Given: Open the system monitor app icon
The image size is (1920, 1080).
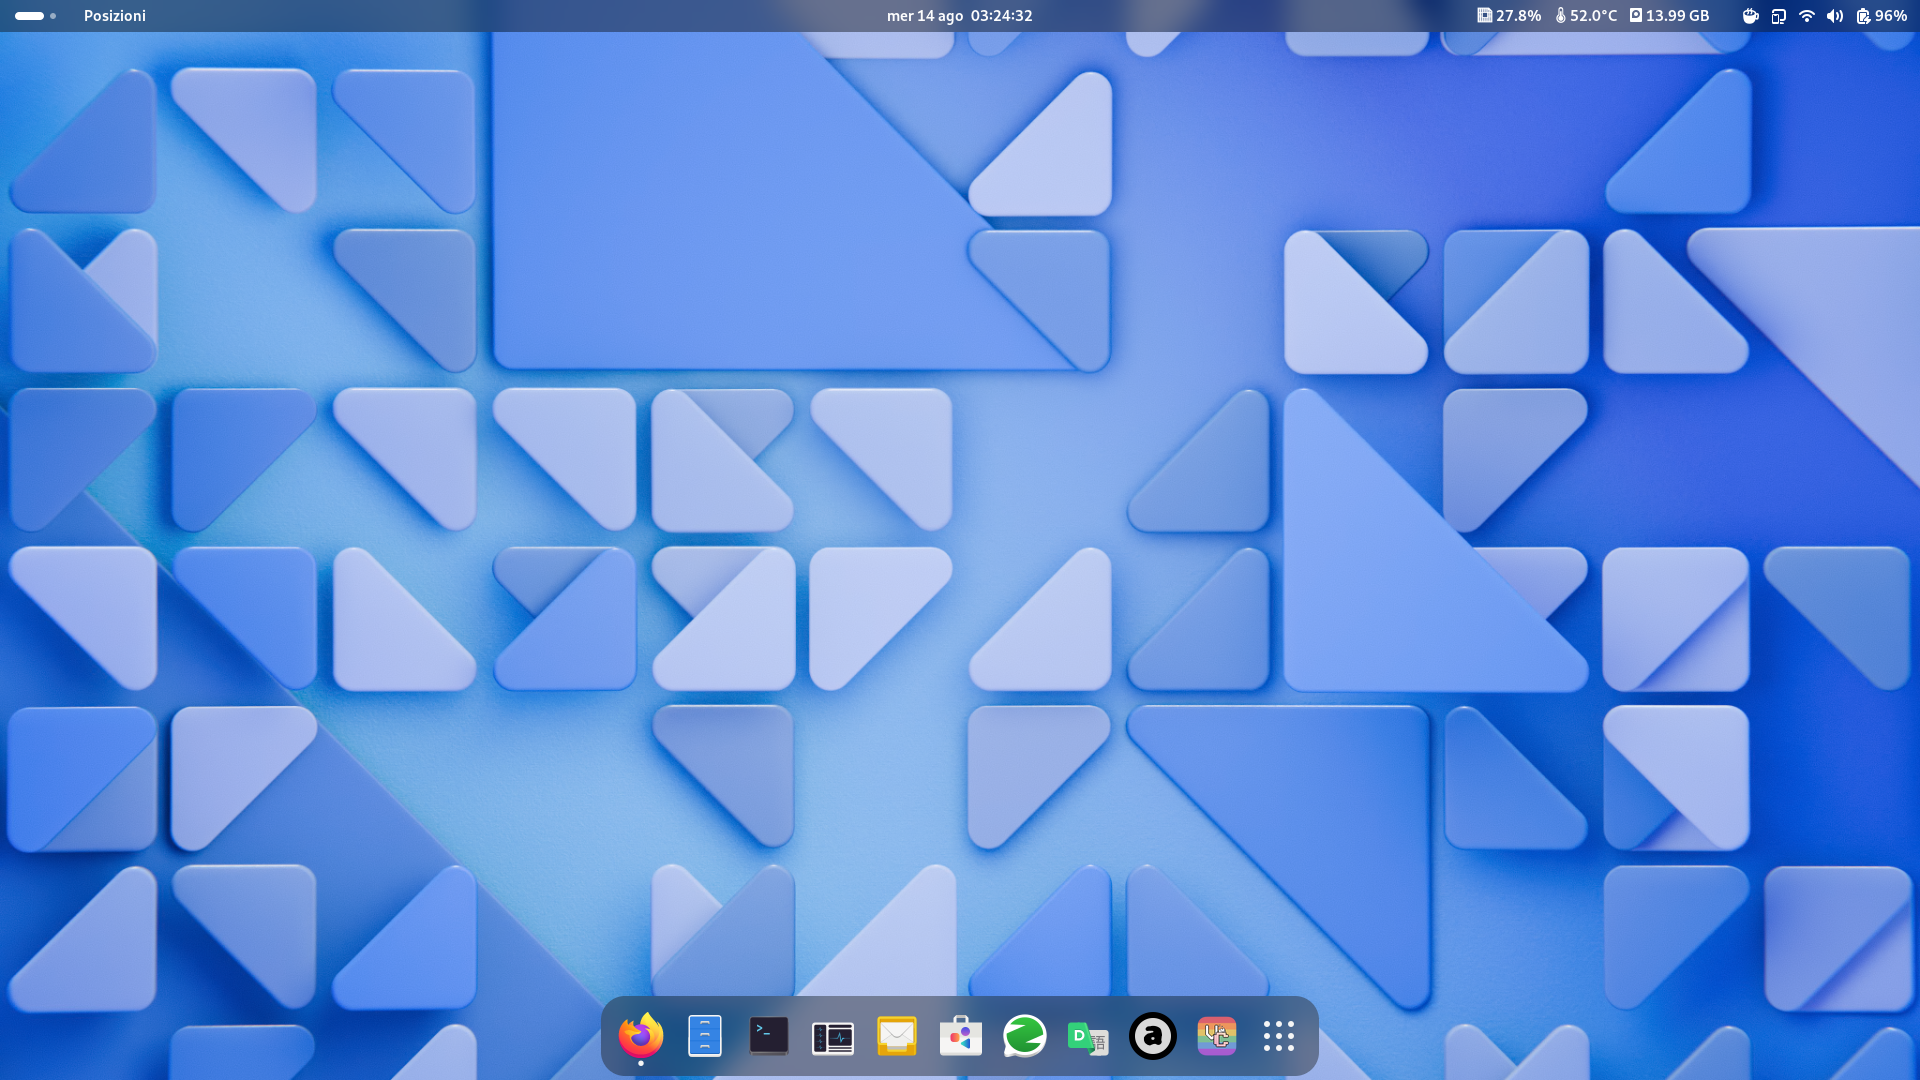Looking at the screenshot, I should click(x=833, y=1037).
